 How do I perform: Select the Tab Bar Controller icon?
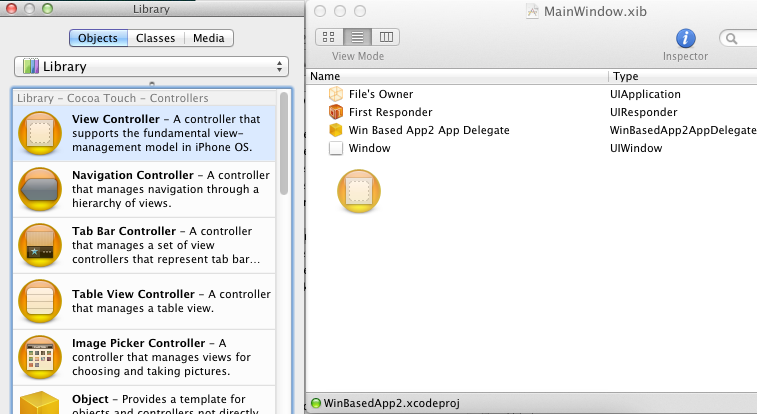40,245
